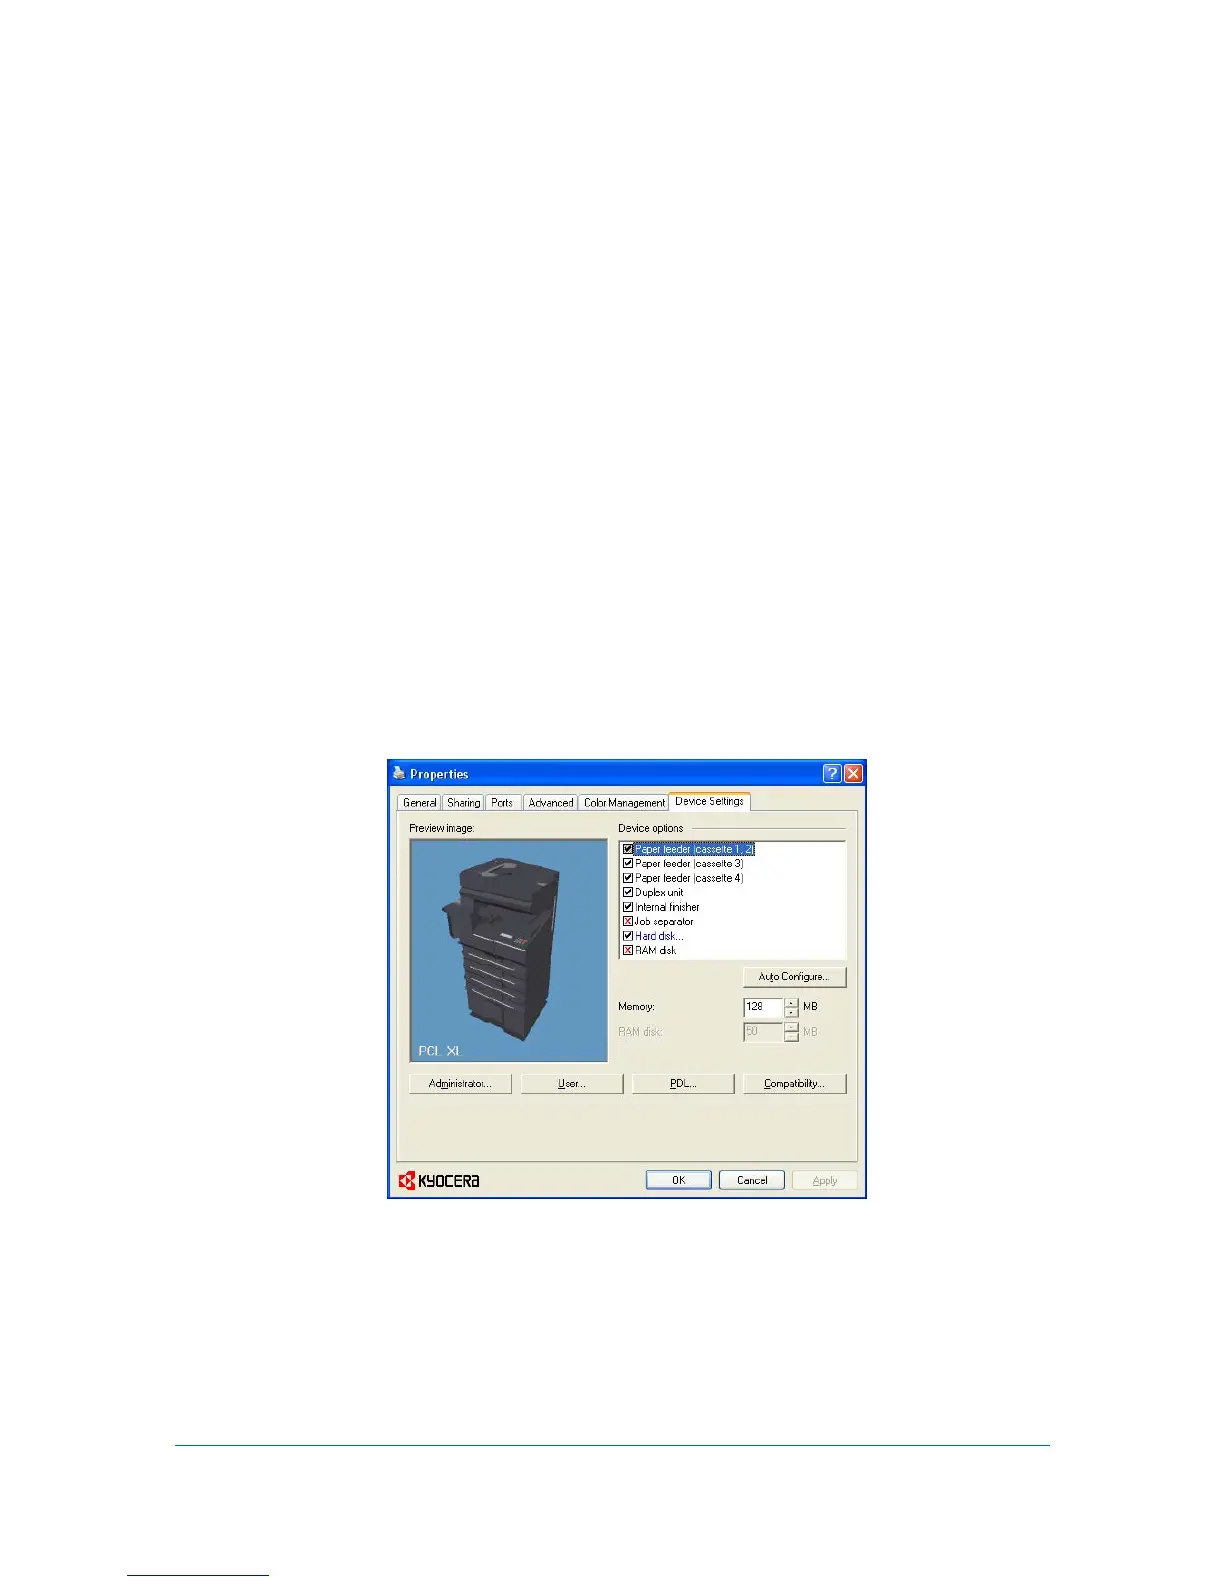Click the help question mark button
The width and height of the screenshot is (1224, 1584).
(832, 773)
